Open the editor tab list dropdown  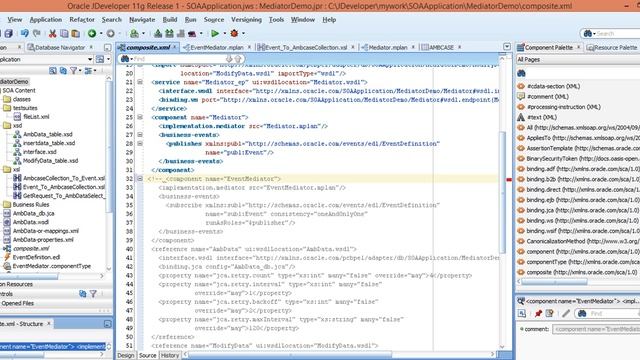tap(507, 47)
